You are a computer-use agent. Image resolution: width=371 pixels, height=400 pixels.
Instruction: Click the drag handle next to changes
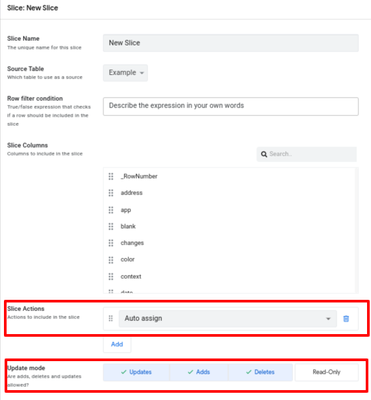click(x=111, y=243)
